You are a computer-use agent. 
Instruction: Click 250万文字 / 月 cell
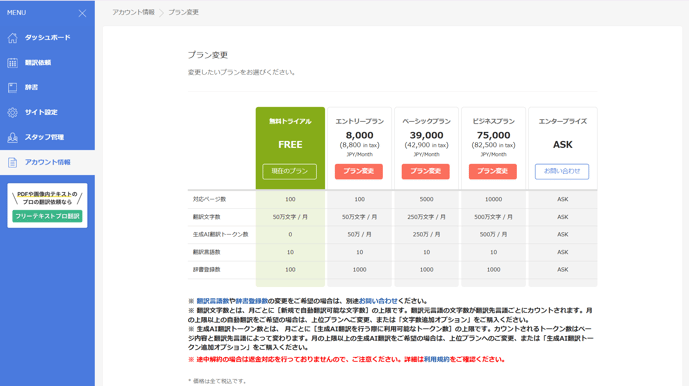click(x=426, y=217)
